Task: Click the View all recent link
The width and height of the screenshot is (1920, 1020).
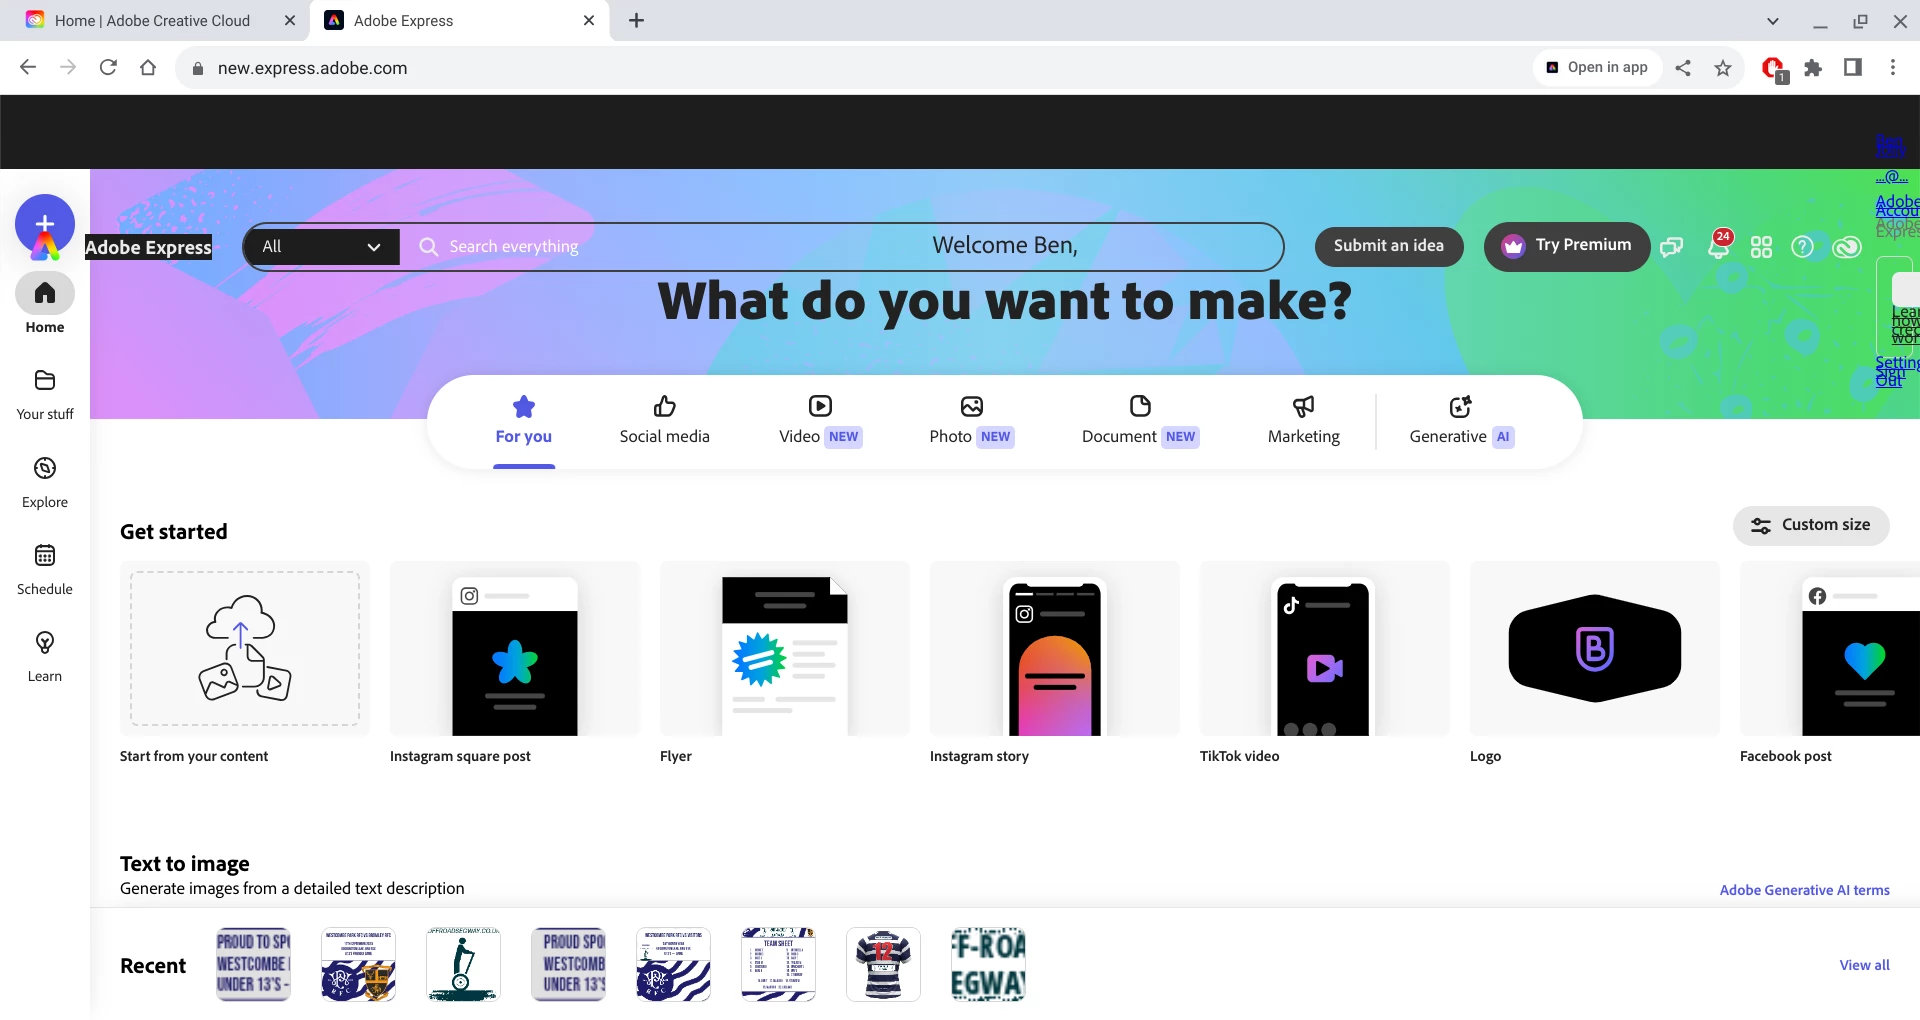Action: click(x=1865, y=965)
